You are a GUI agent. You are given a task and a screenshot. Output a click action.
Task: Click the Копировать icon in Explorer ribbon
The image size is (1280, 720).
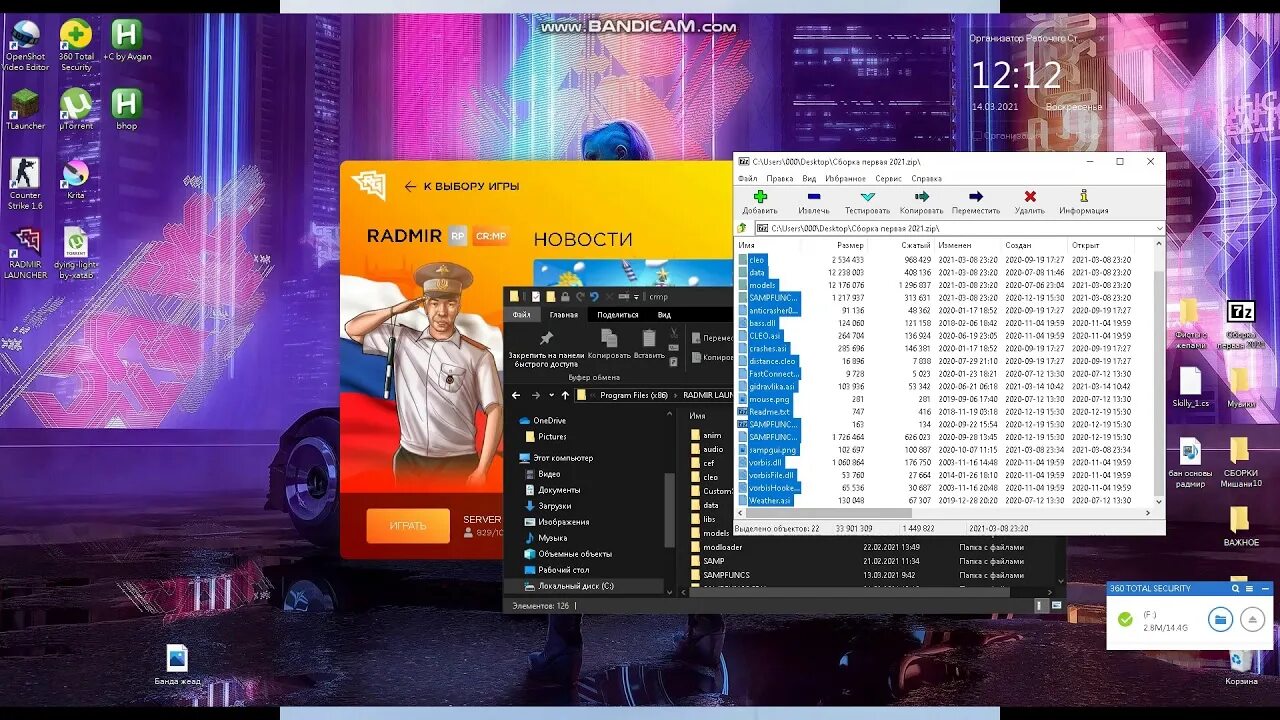point(609,339)
